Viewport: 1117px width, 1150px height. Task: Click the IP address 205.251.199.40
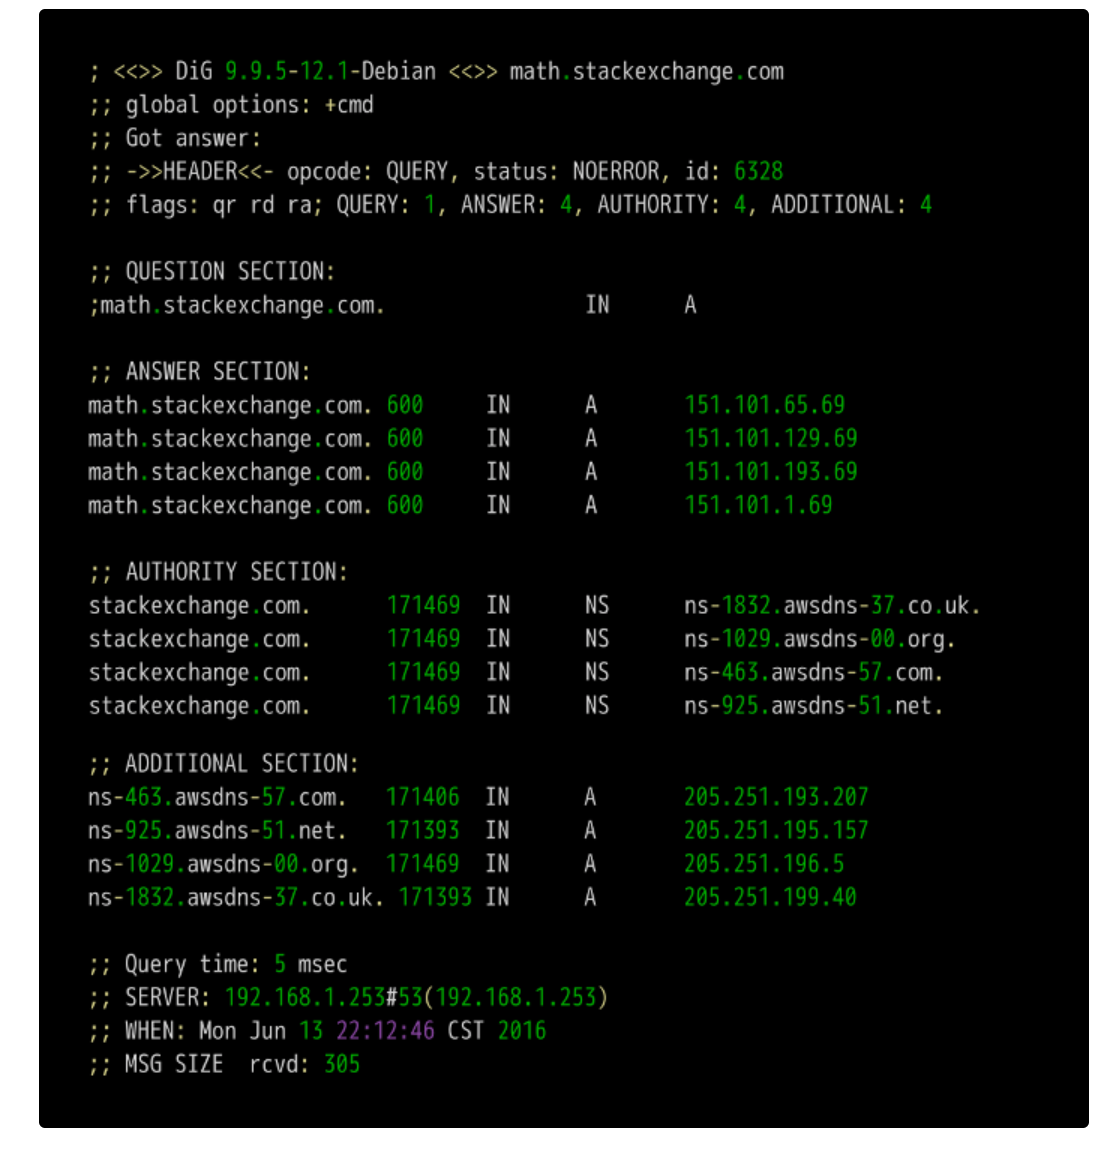point(770,898)
